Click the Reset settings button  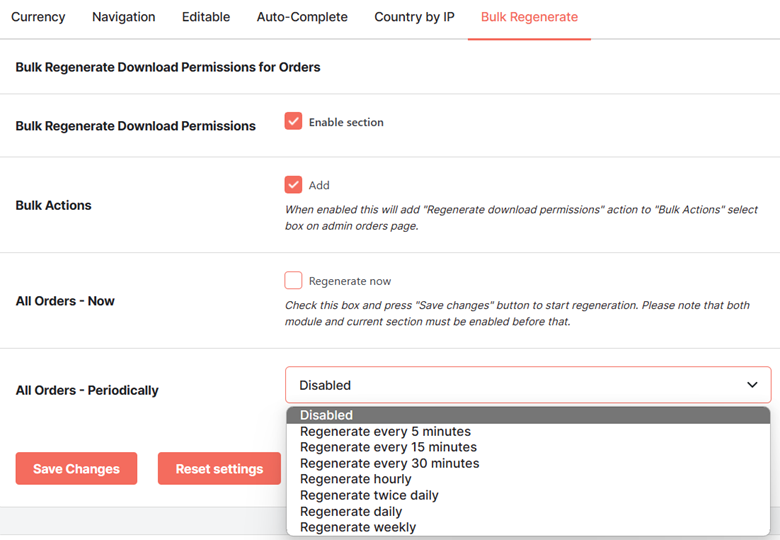pyautogui.click(x=219, y=468)
